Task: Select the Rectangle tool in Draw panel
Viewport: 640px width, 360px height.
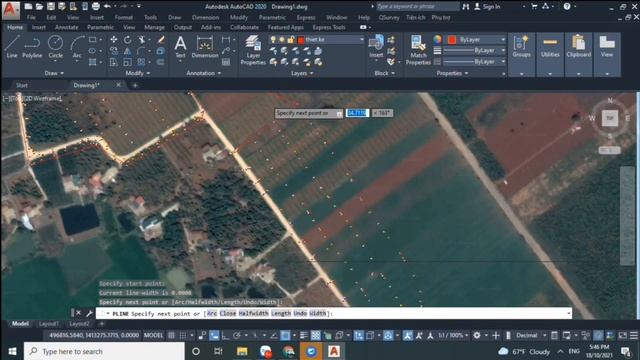Action: [x=93, y=40]
